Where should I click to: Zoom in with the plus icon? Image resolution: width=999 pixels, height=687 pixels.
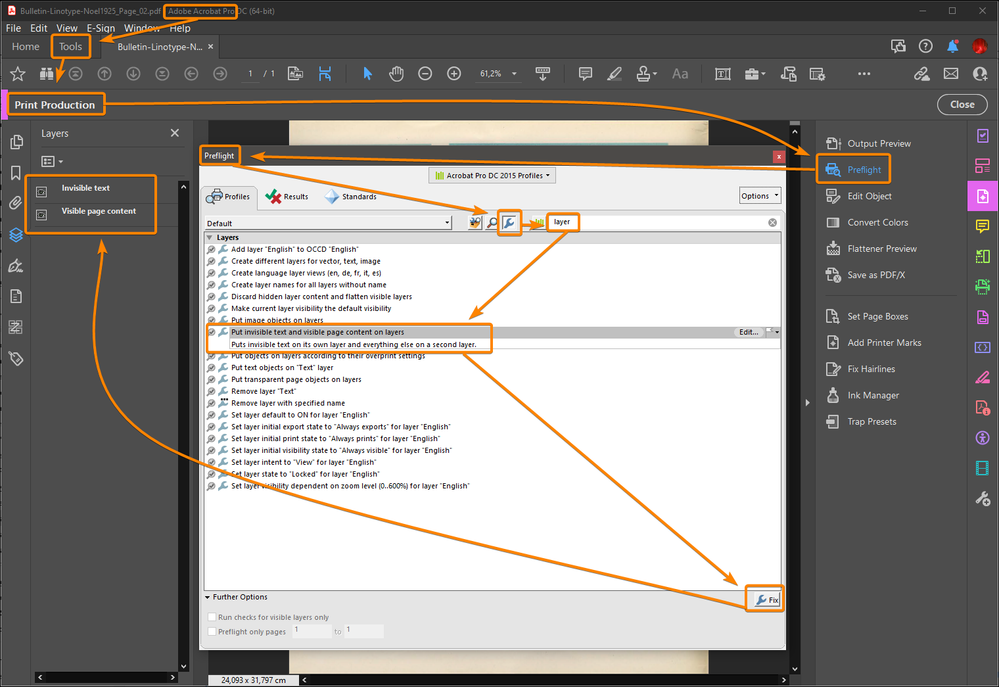tap(454, 74)
